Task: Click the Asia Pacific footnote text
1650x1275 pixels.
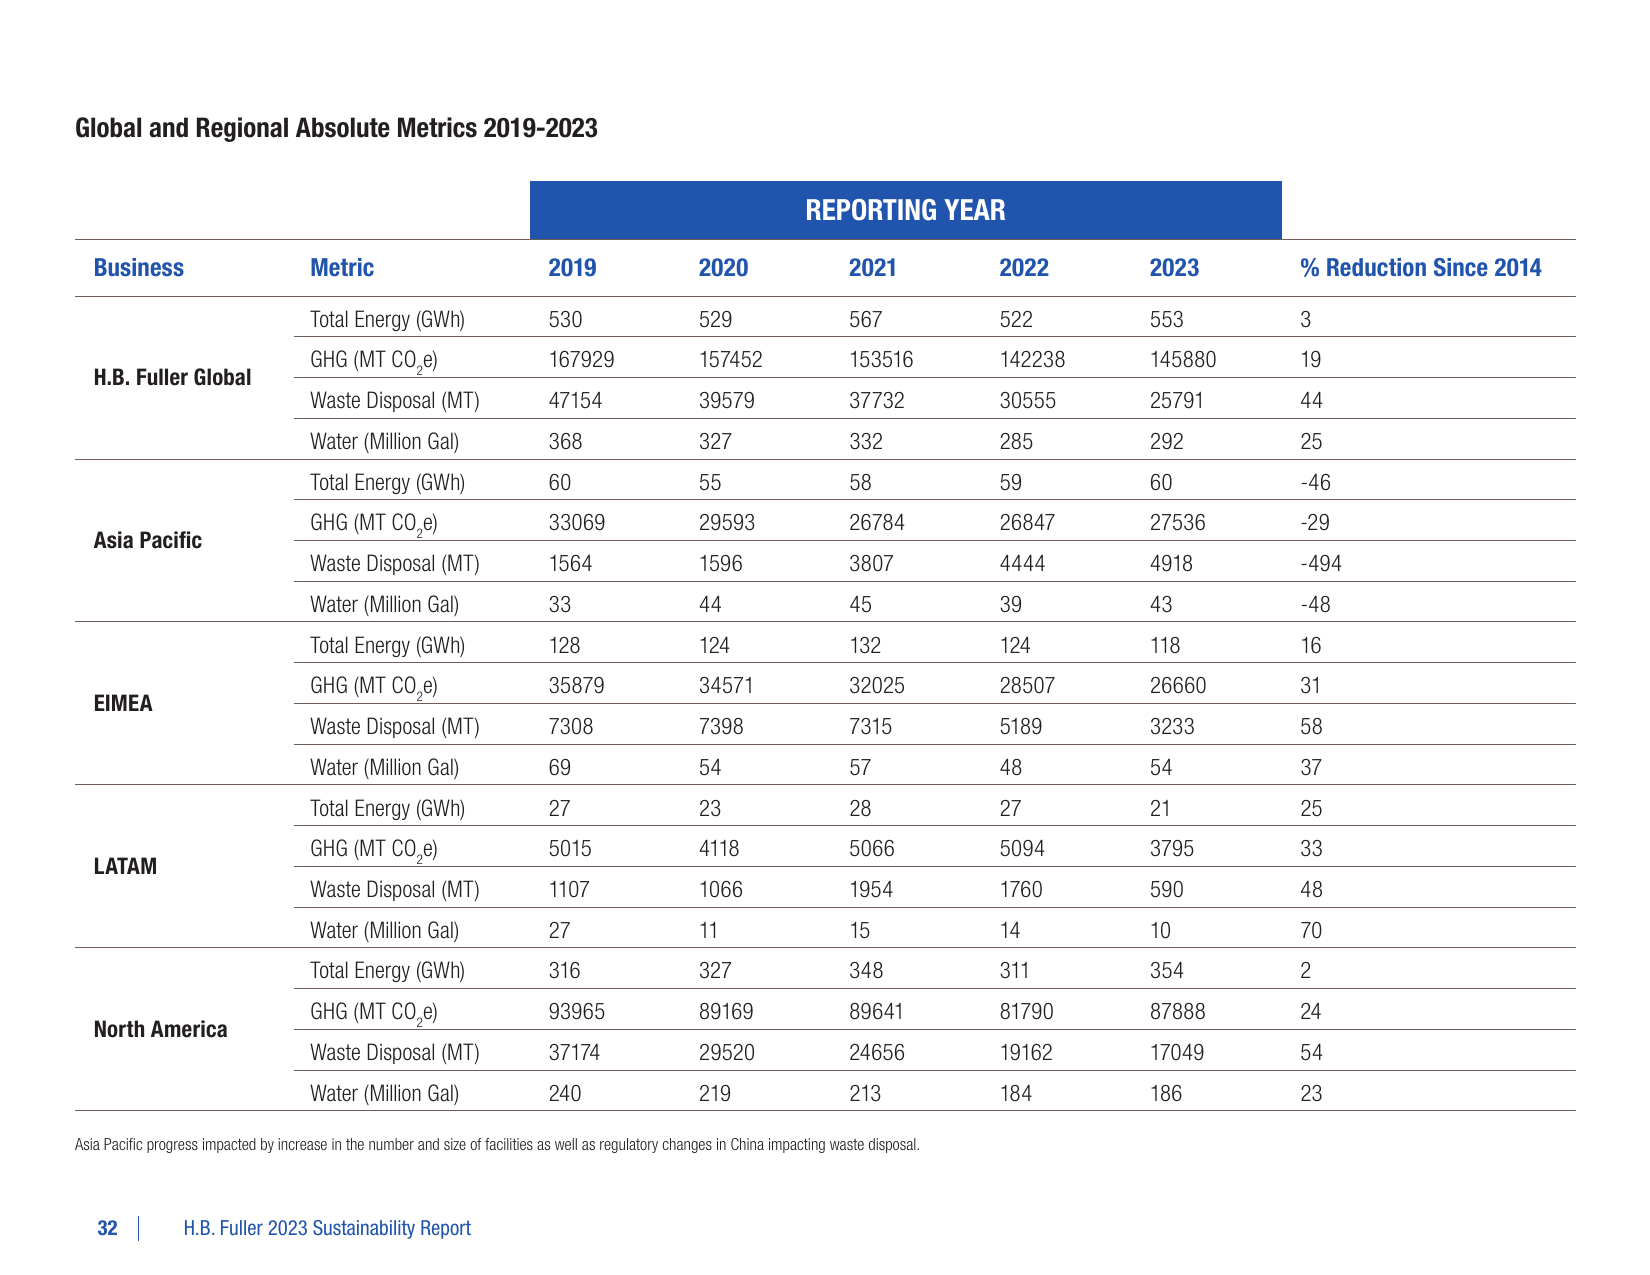Action: click(497, 1145)
